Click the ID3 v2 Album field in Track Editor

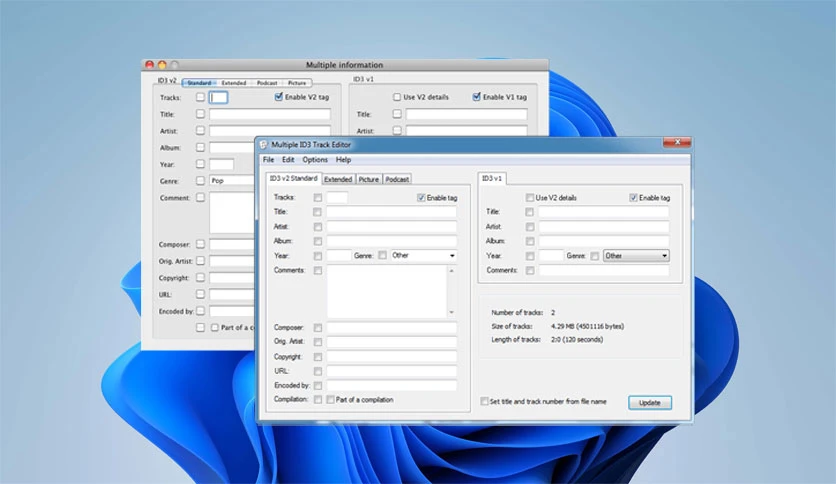(391, 241)
